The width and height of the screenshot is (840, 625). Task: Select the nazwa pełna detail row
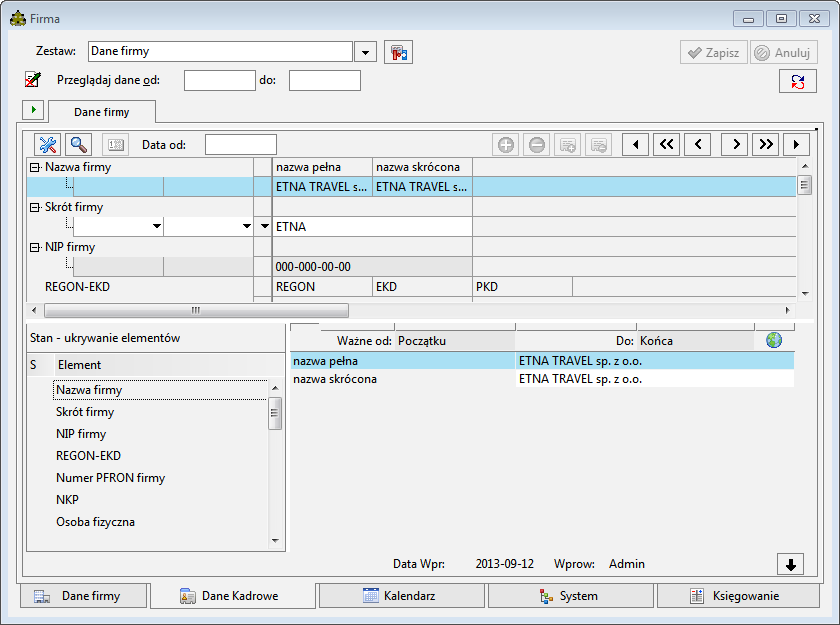pyautogui.click(x=542, y=361)
